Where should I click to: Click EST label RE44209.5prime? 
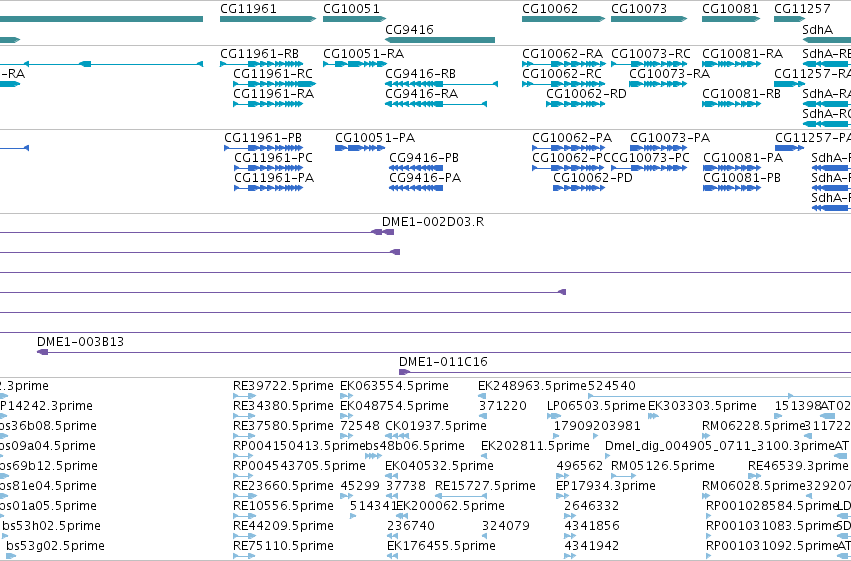point(283,526)
